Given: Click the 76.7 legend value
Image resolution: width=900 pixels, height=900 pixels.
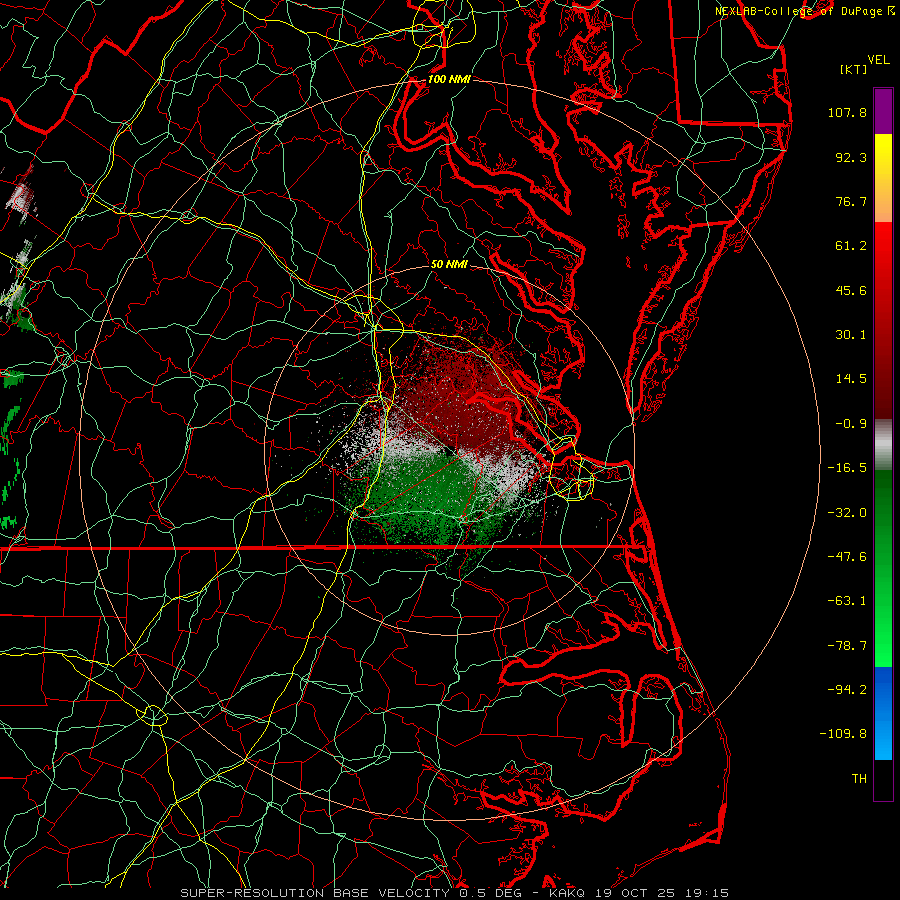Looking at the screenshot, I should tap(851, 201).
